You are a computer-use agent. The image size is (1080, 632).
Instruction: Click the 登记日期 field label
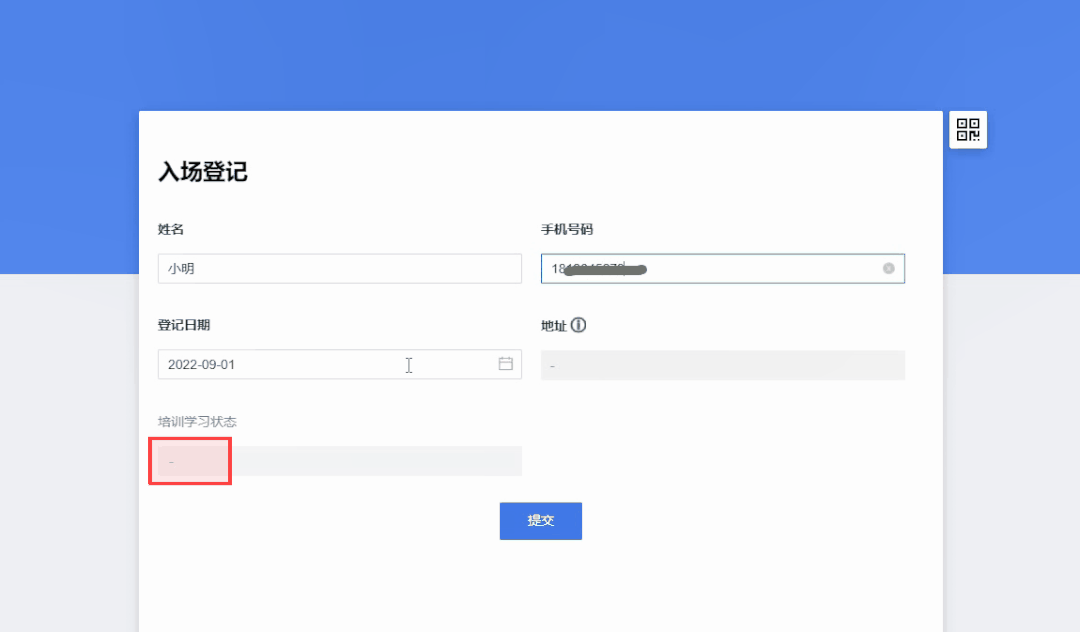[184, 325]
